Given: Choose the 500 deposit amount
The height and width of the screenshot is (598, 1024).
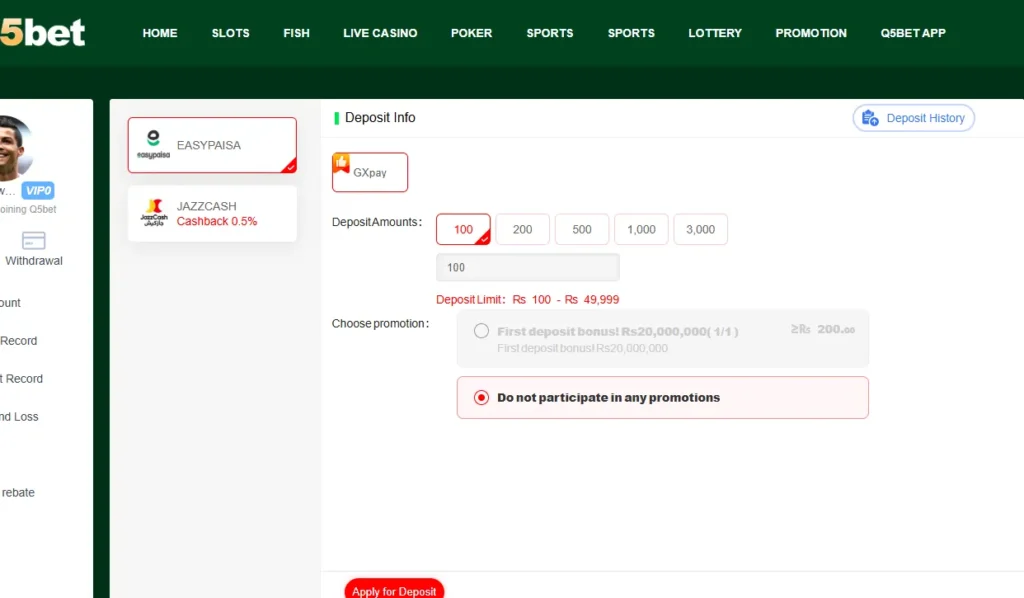Looking at the screenshot, I should [582, 229].
